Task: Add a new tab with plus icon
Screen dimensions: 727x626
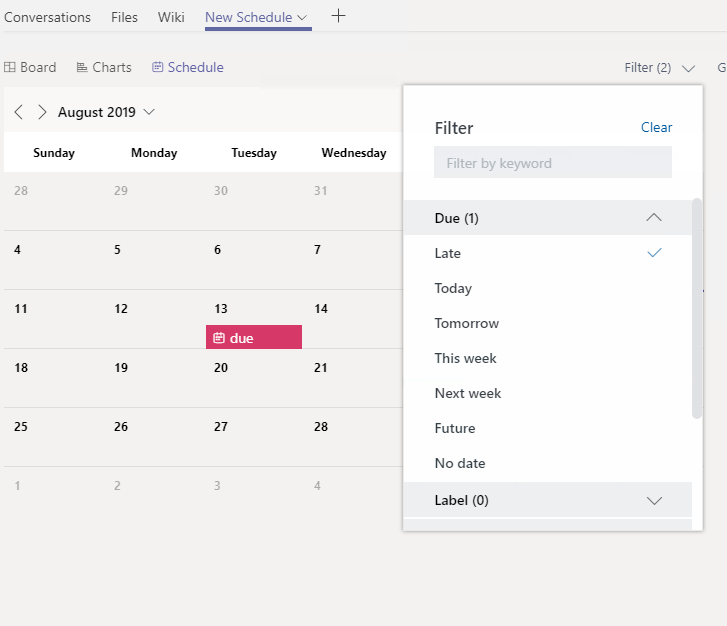Action: pyautogui.click(x=338, y=16)
